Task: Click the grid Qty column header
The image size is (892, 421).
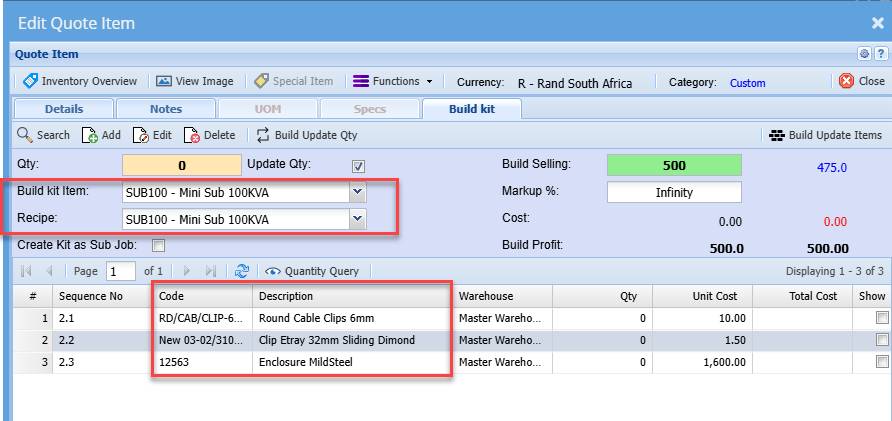Action: coord(602,296)
